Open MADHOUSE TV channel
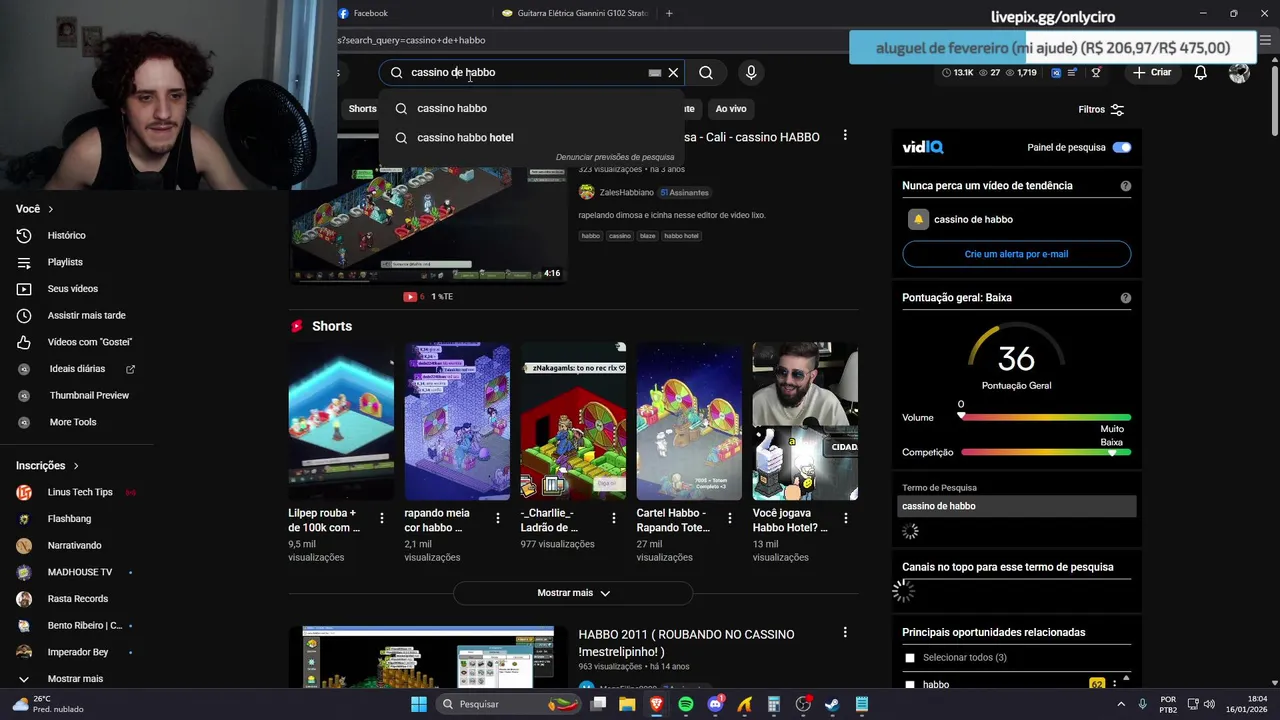This screenshot has height=720, width=1280. tap(78, 572)
